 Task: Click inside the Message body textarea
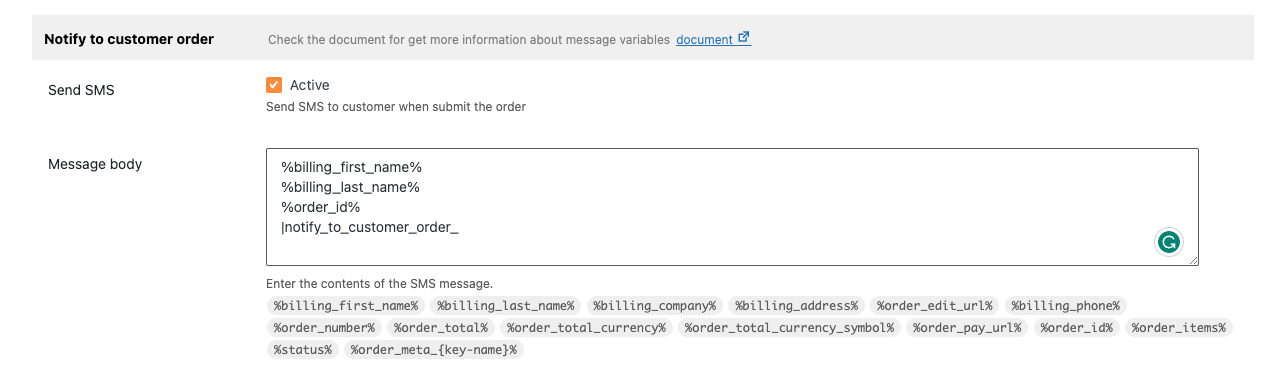(x=732, y=207)
